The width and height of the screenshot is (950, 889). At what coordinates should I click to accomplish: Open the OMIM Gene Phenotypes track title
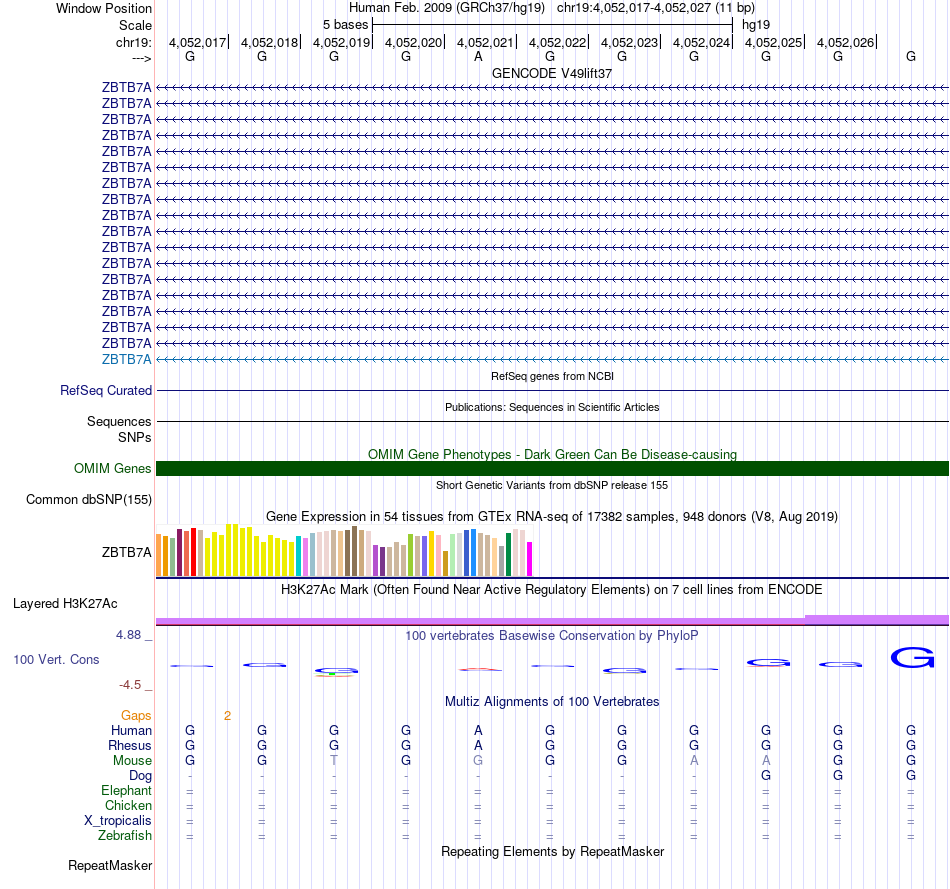click(x=552, y=454)
